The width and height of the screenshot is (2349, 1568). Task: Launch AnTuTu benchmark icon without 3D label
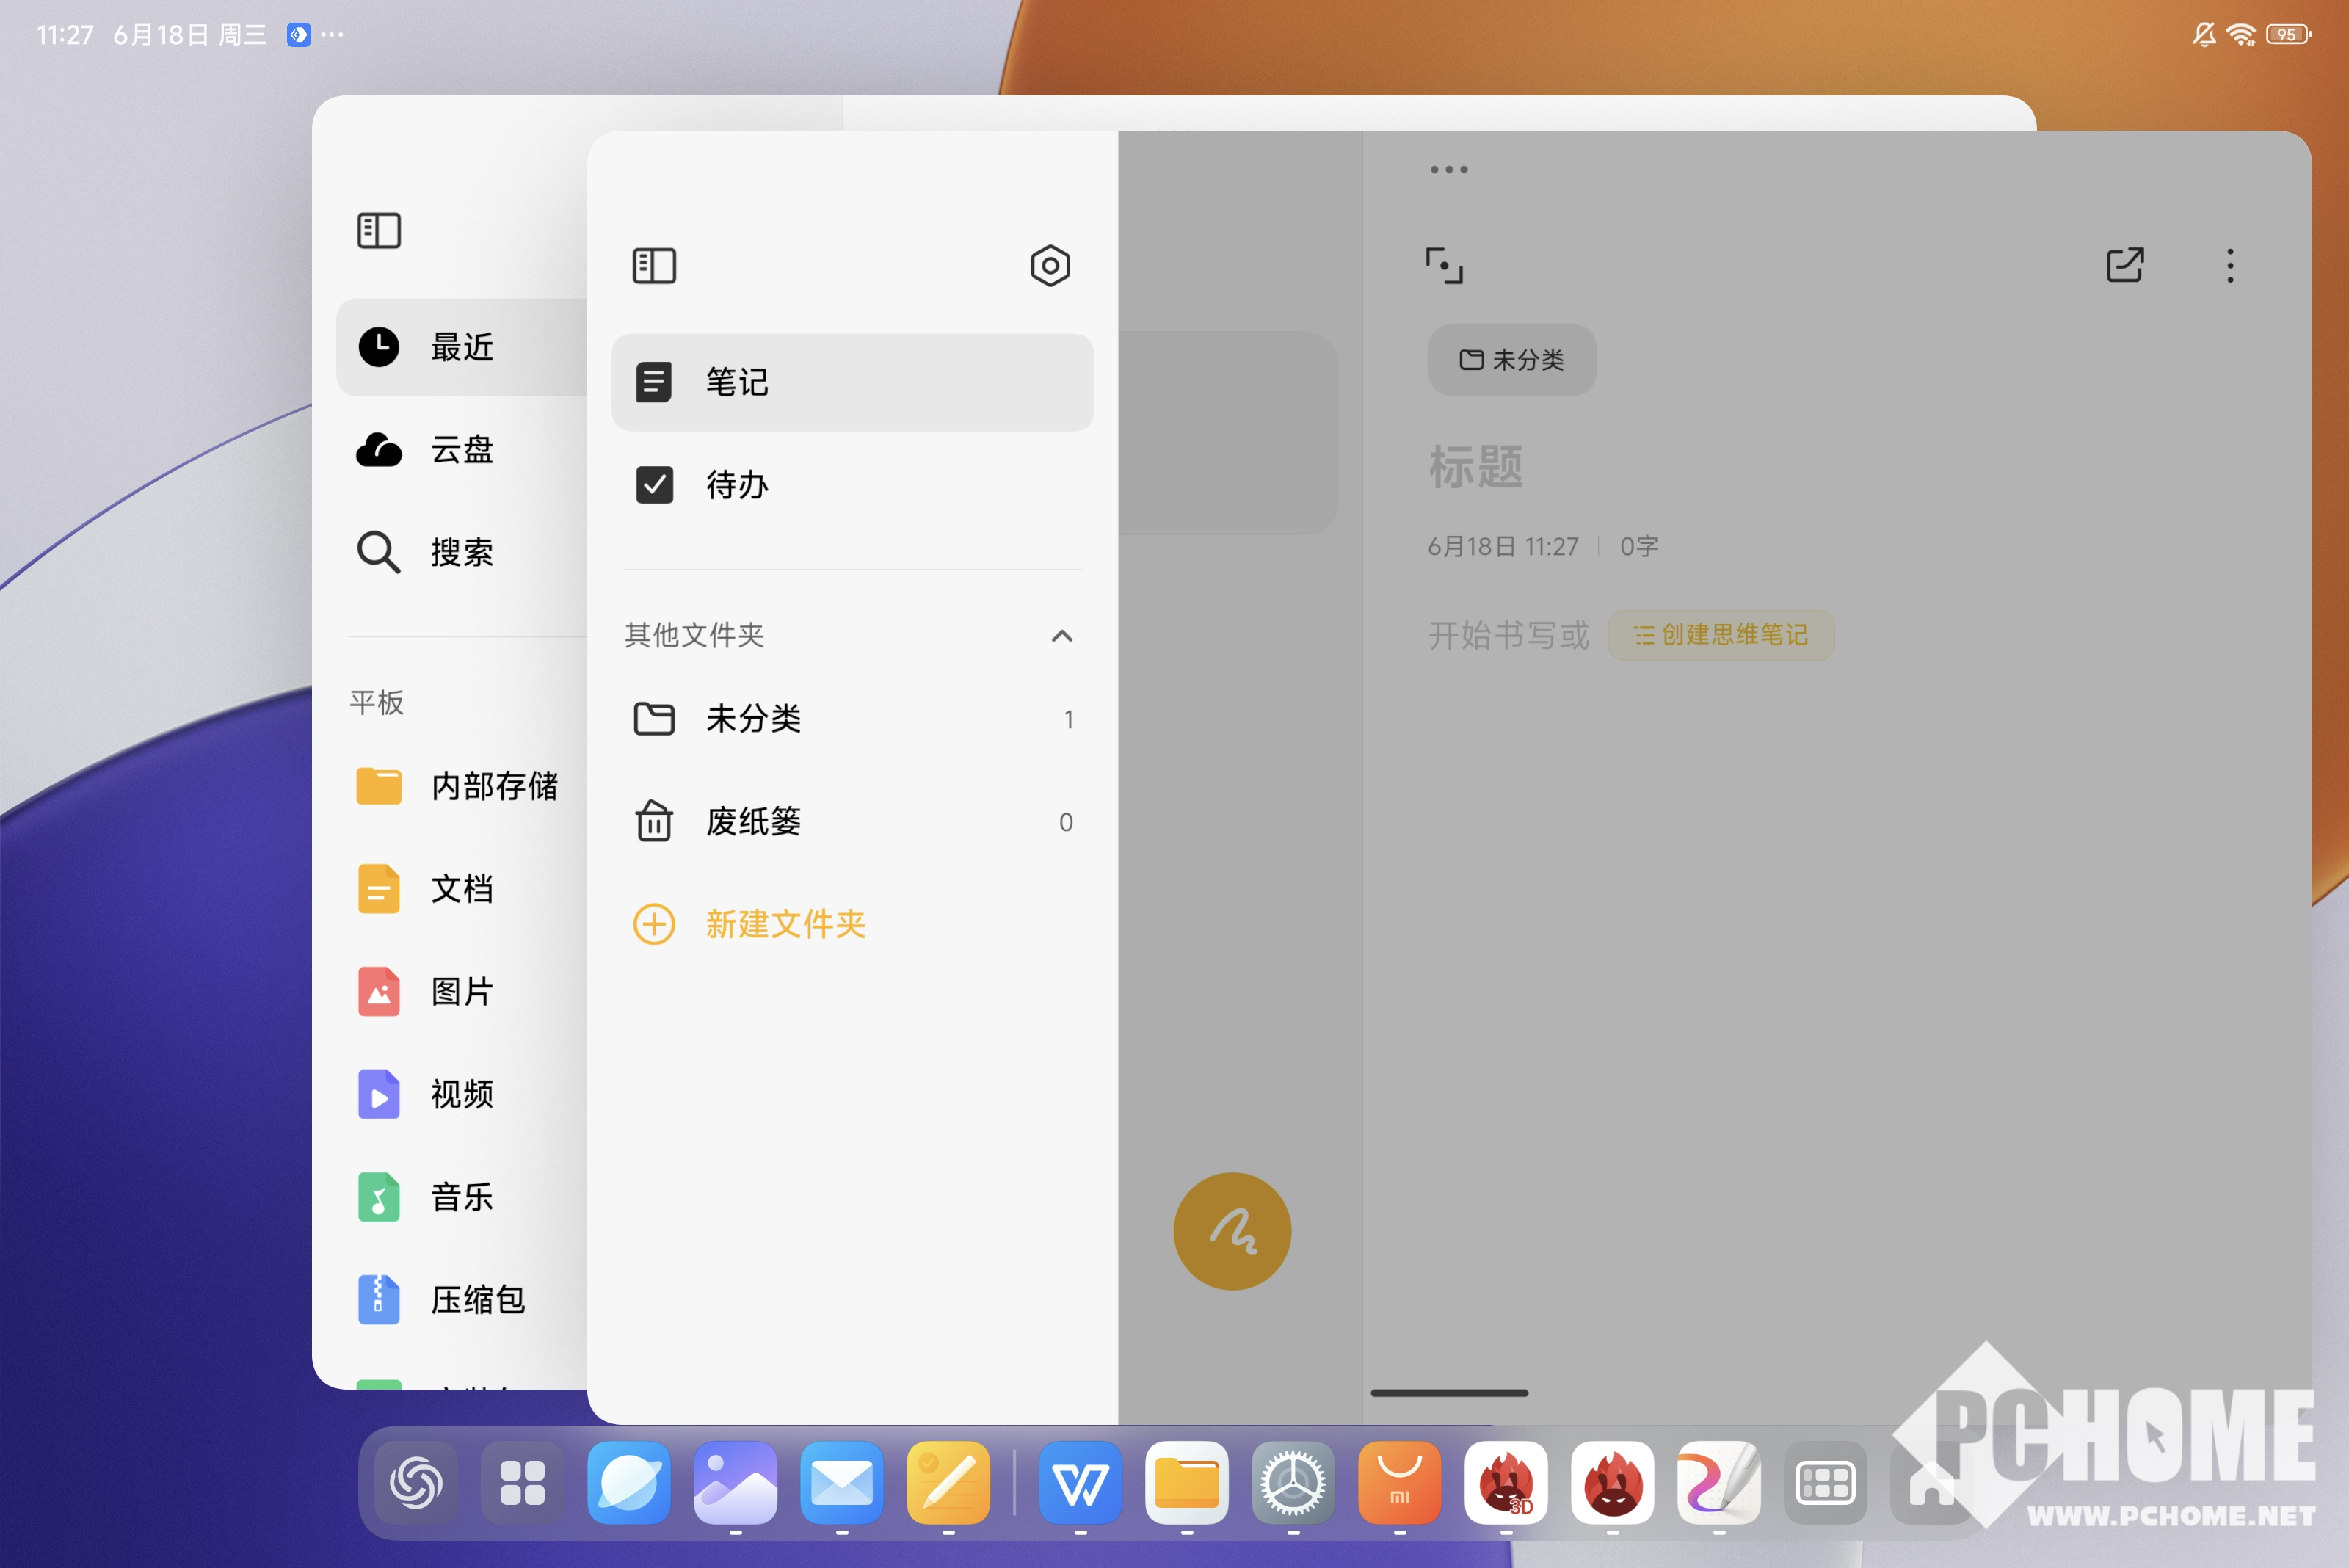(x=1613, y=1483)
